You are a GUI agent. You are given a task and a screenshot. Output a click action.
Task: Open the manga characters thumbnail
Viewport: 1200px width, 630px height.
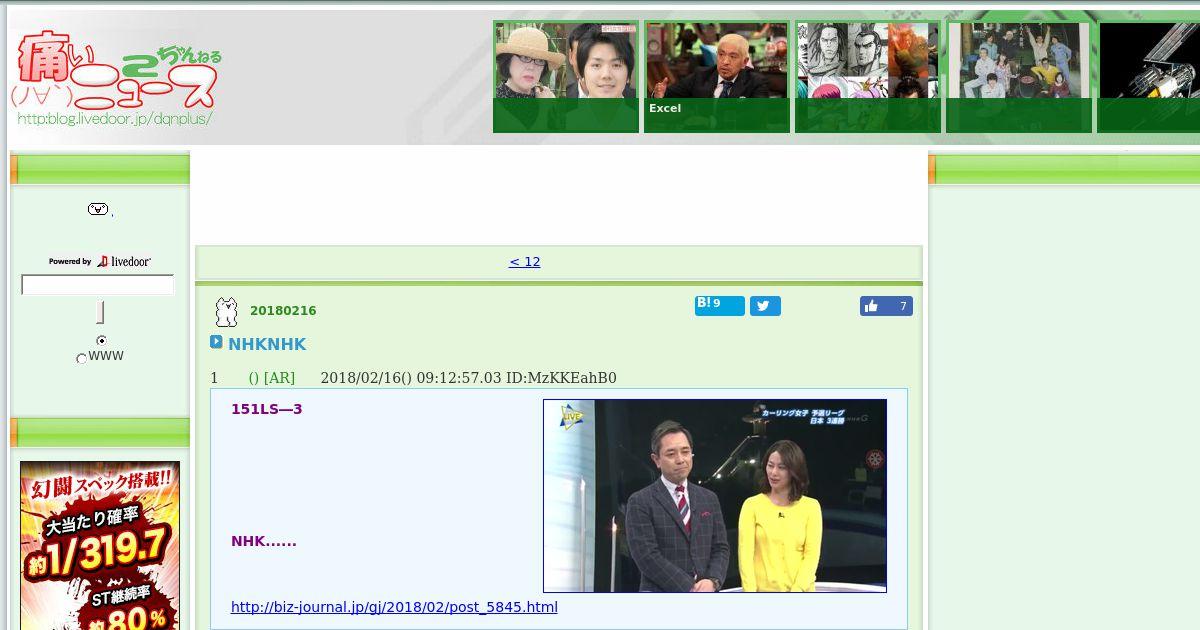pos(868,77)
